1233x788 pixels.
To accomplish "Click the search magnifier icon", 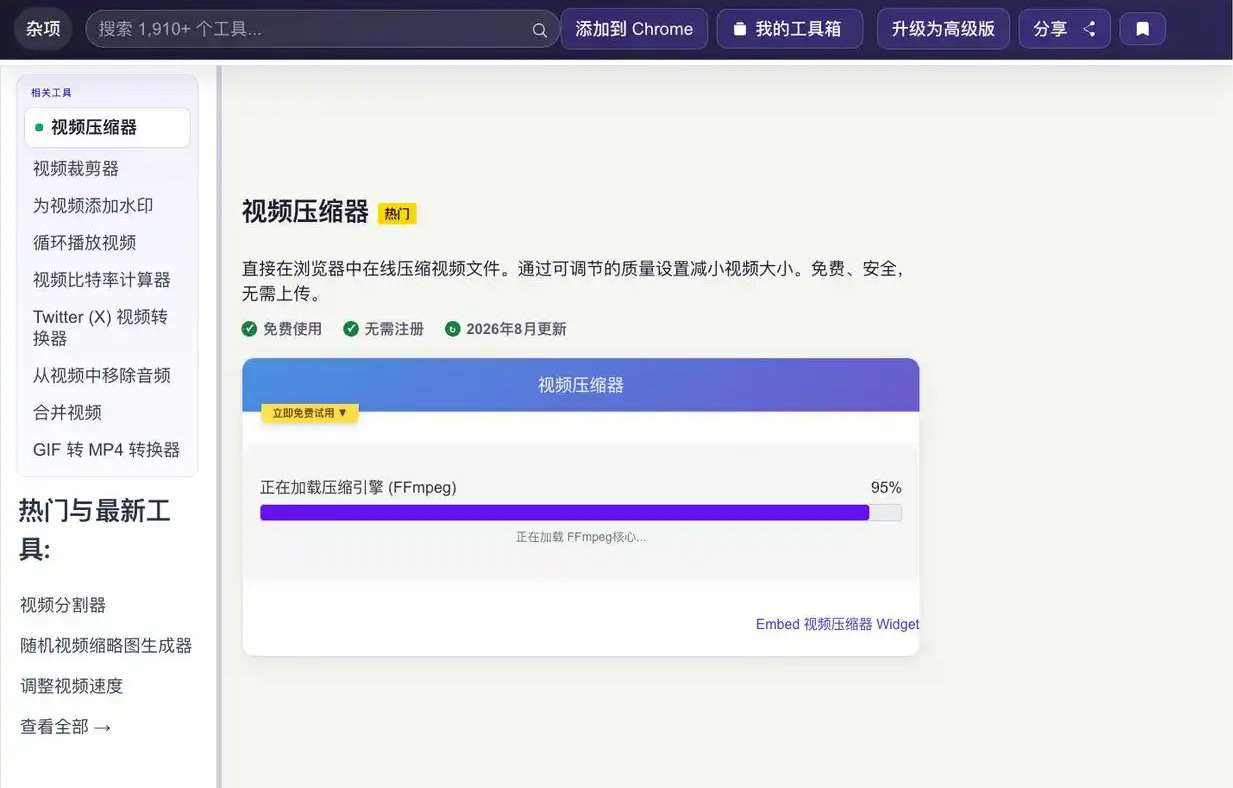I will tap(540, 30).
